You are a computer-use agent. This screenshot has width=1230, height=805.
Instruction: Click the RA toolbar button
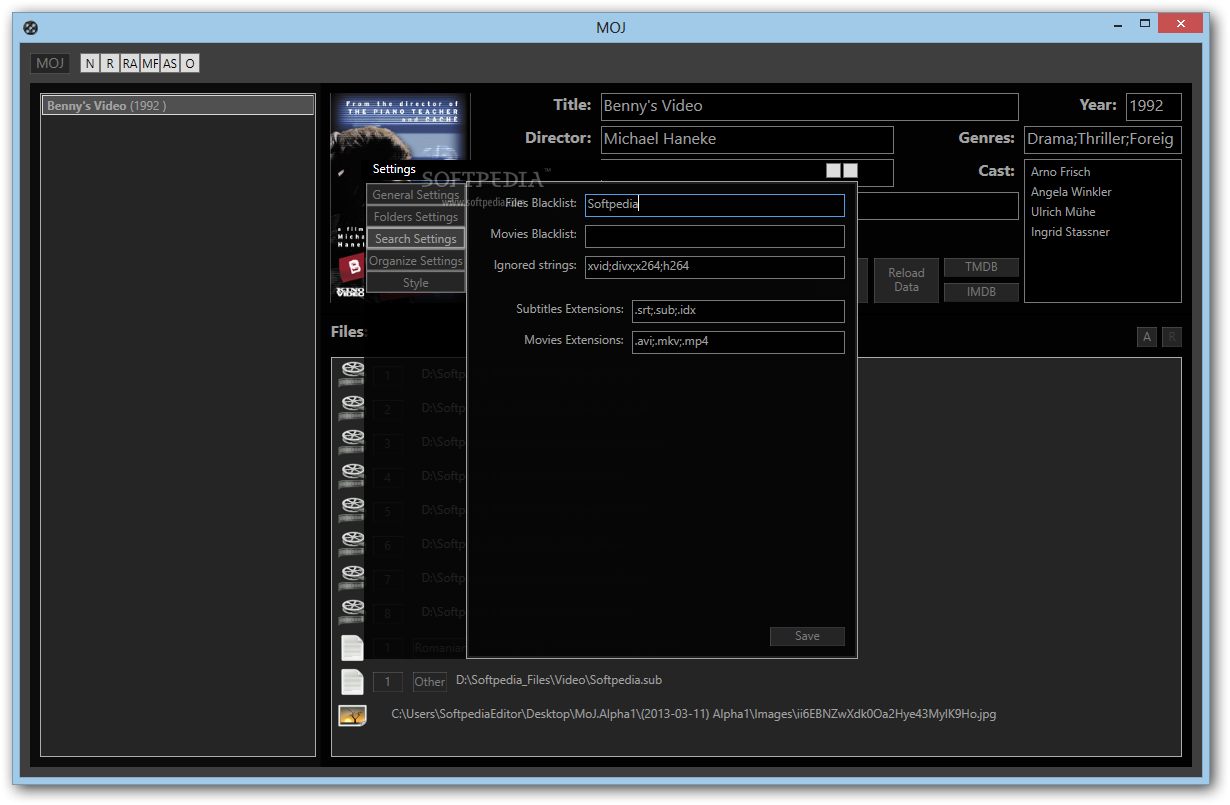[x=130, y=63]
